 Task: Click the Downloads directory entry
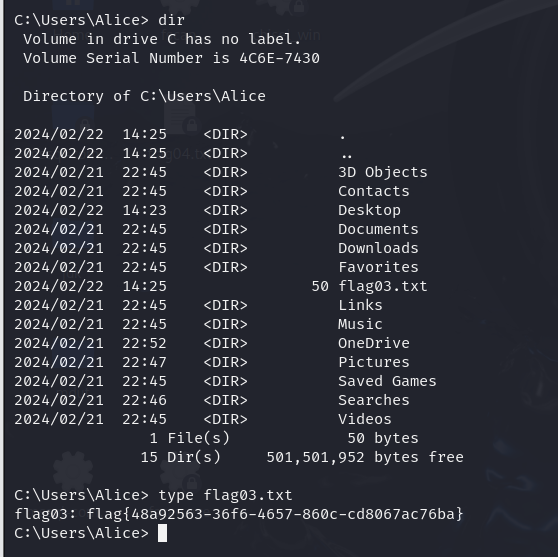pos(378,248)
